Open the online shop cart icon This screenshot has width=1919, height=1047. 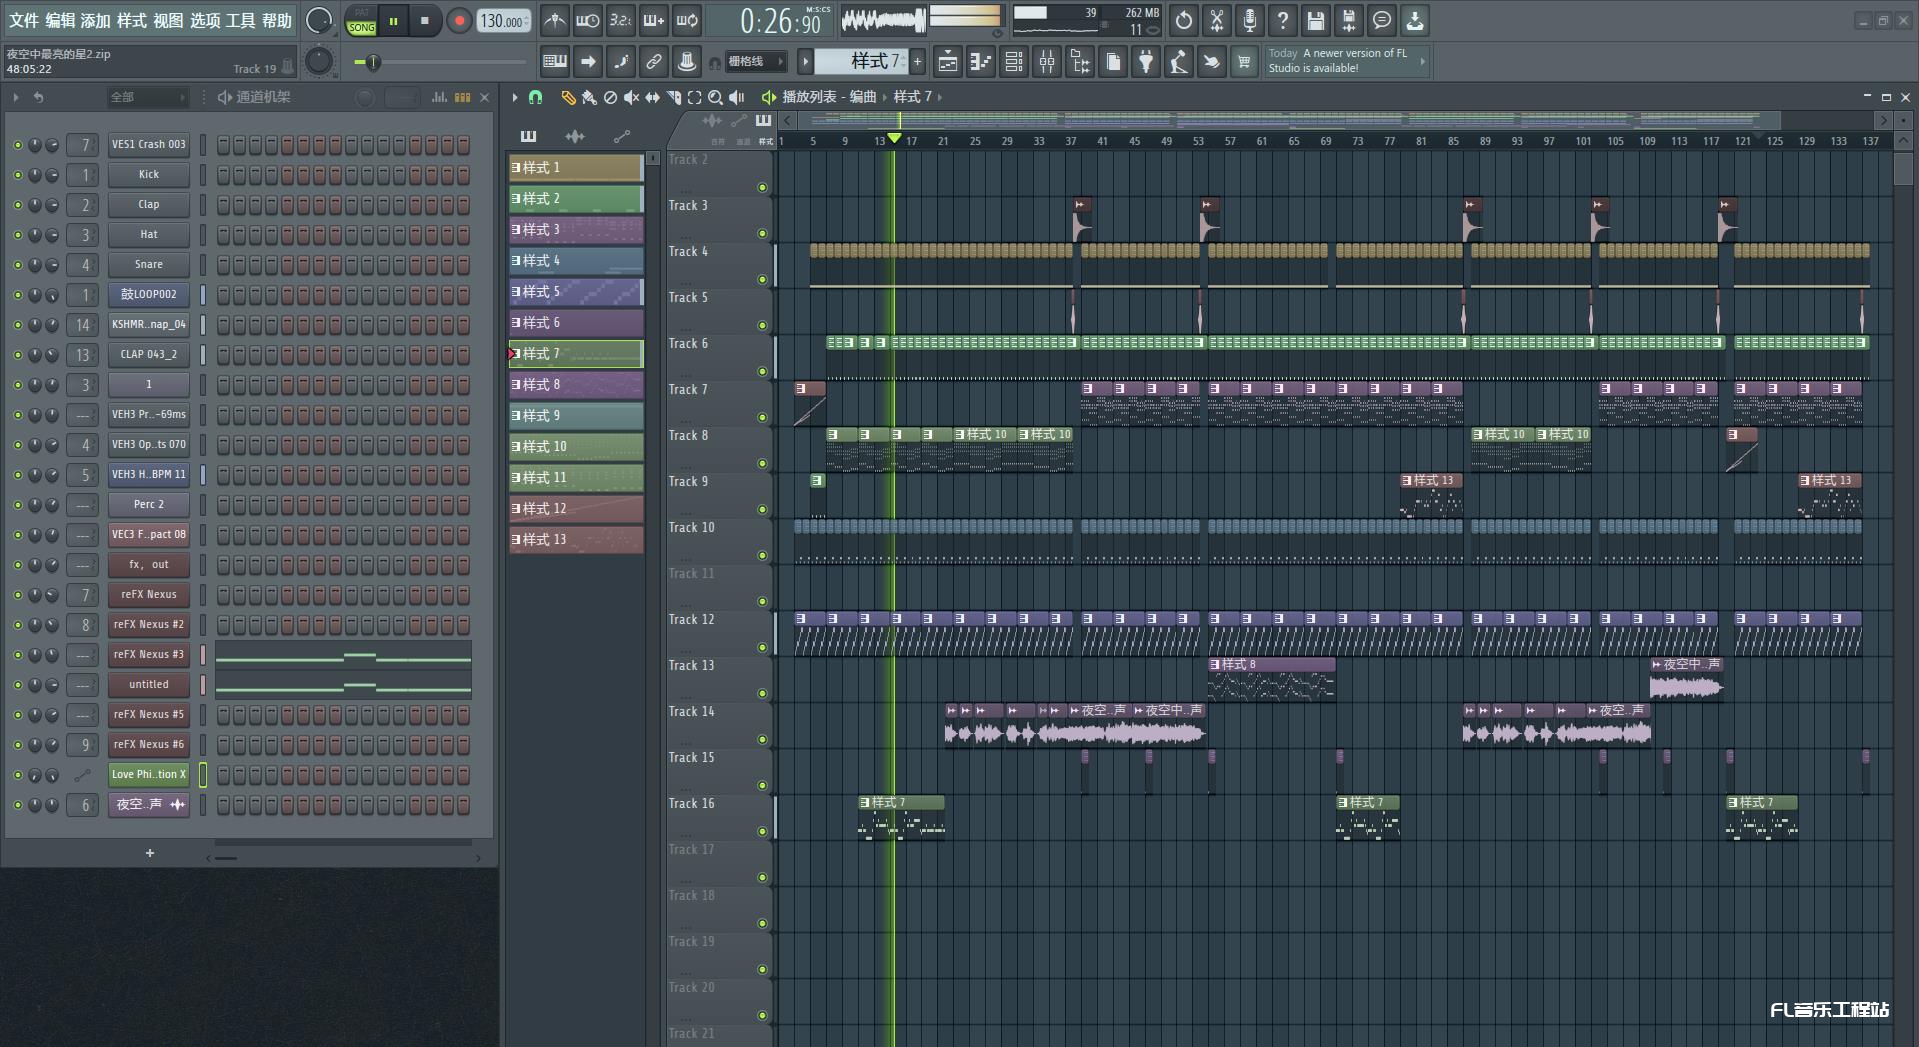1244,62
